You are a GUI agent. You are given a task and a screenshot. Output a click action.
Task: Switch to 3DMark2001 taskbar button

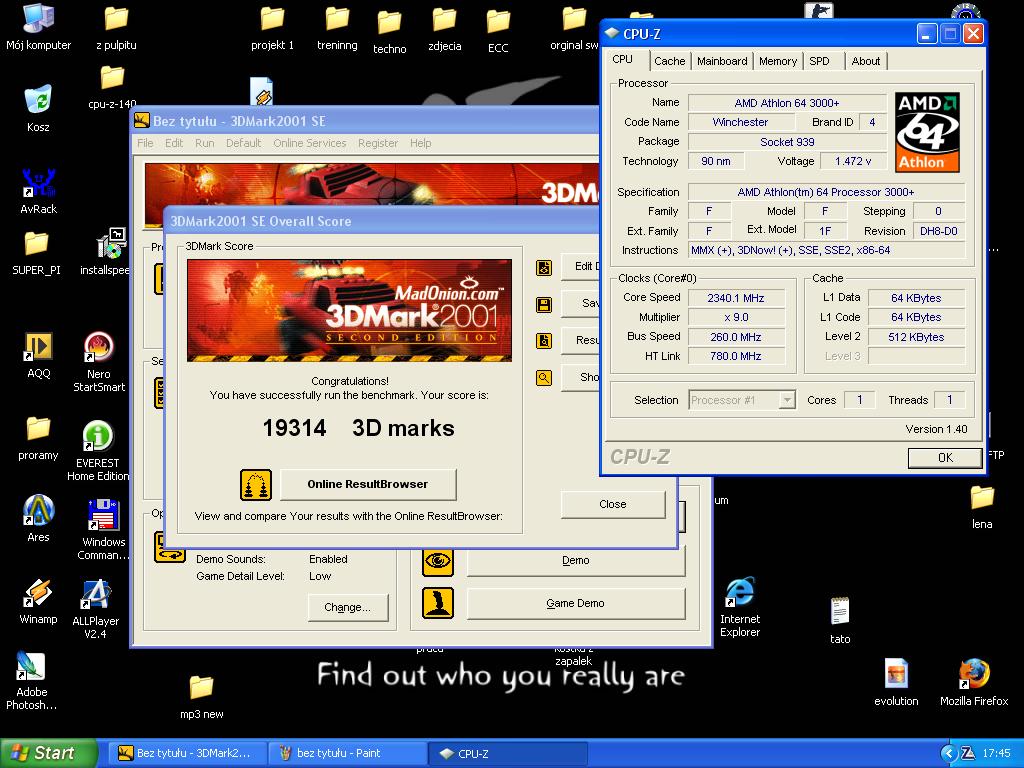pos(187,753)
